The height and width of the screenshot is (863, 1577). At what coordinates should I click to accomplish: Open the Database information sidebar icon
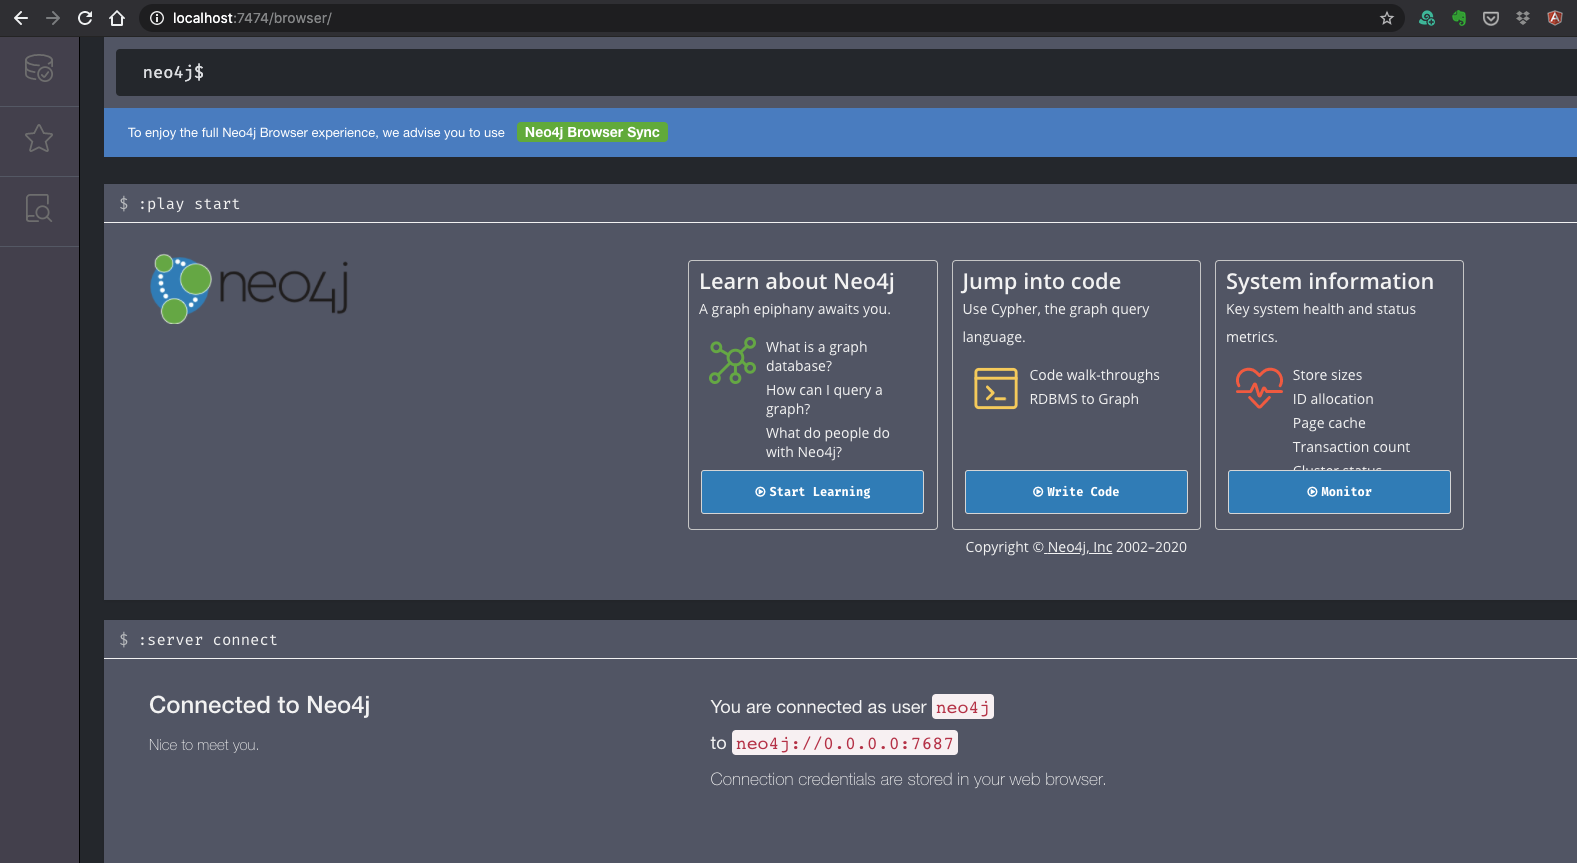pos(39,69)
